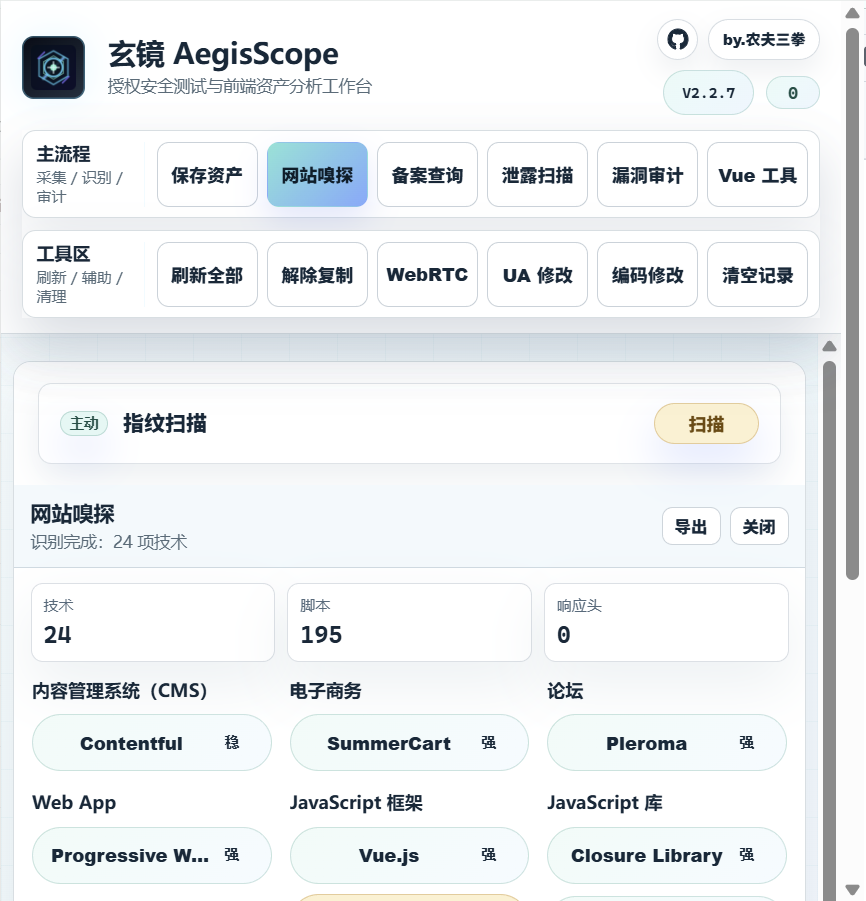Open the 泄露扫描 tab
The height and width of the screenshot is (901, 866).
point(537,175)
